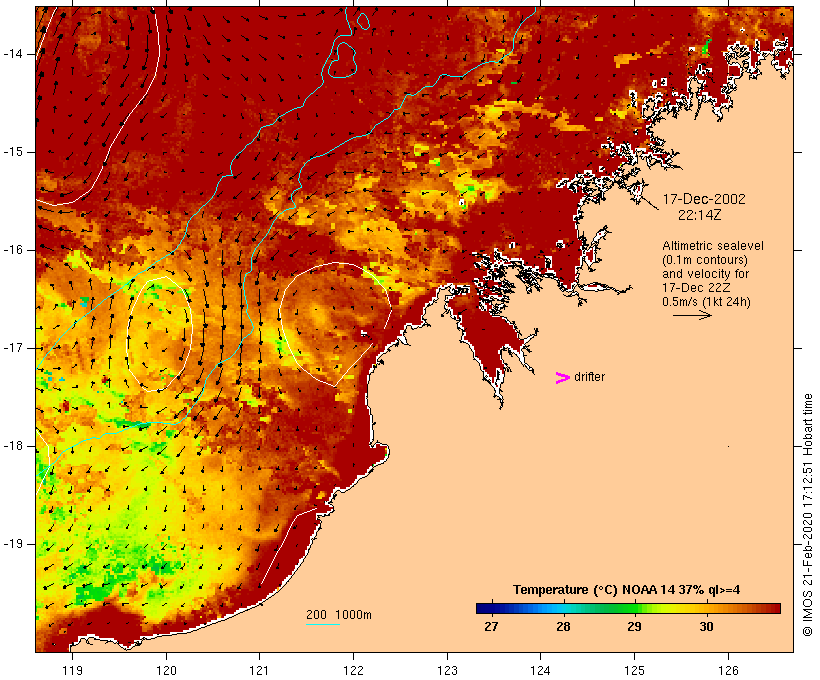Click the 'Altimetric sealevel' caption line
This screenshot has width=820, height=680.
[713, 246]
